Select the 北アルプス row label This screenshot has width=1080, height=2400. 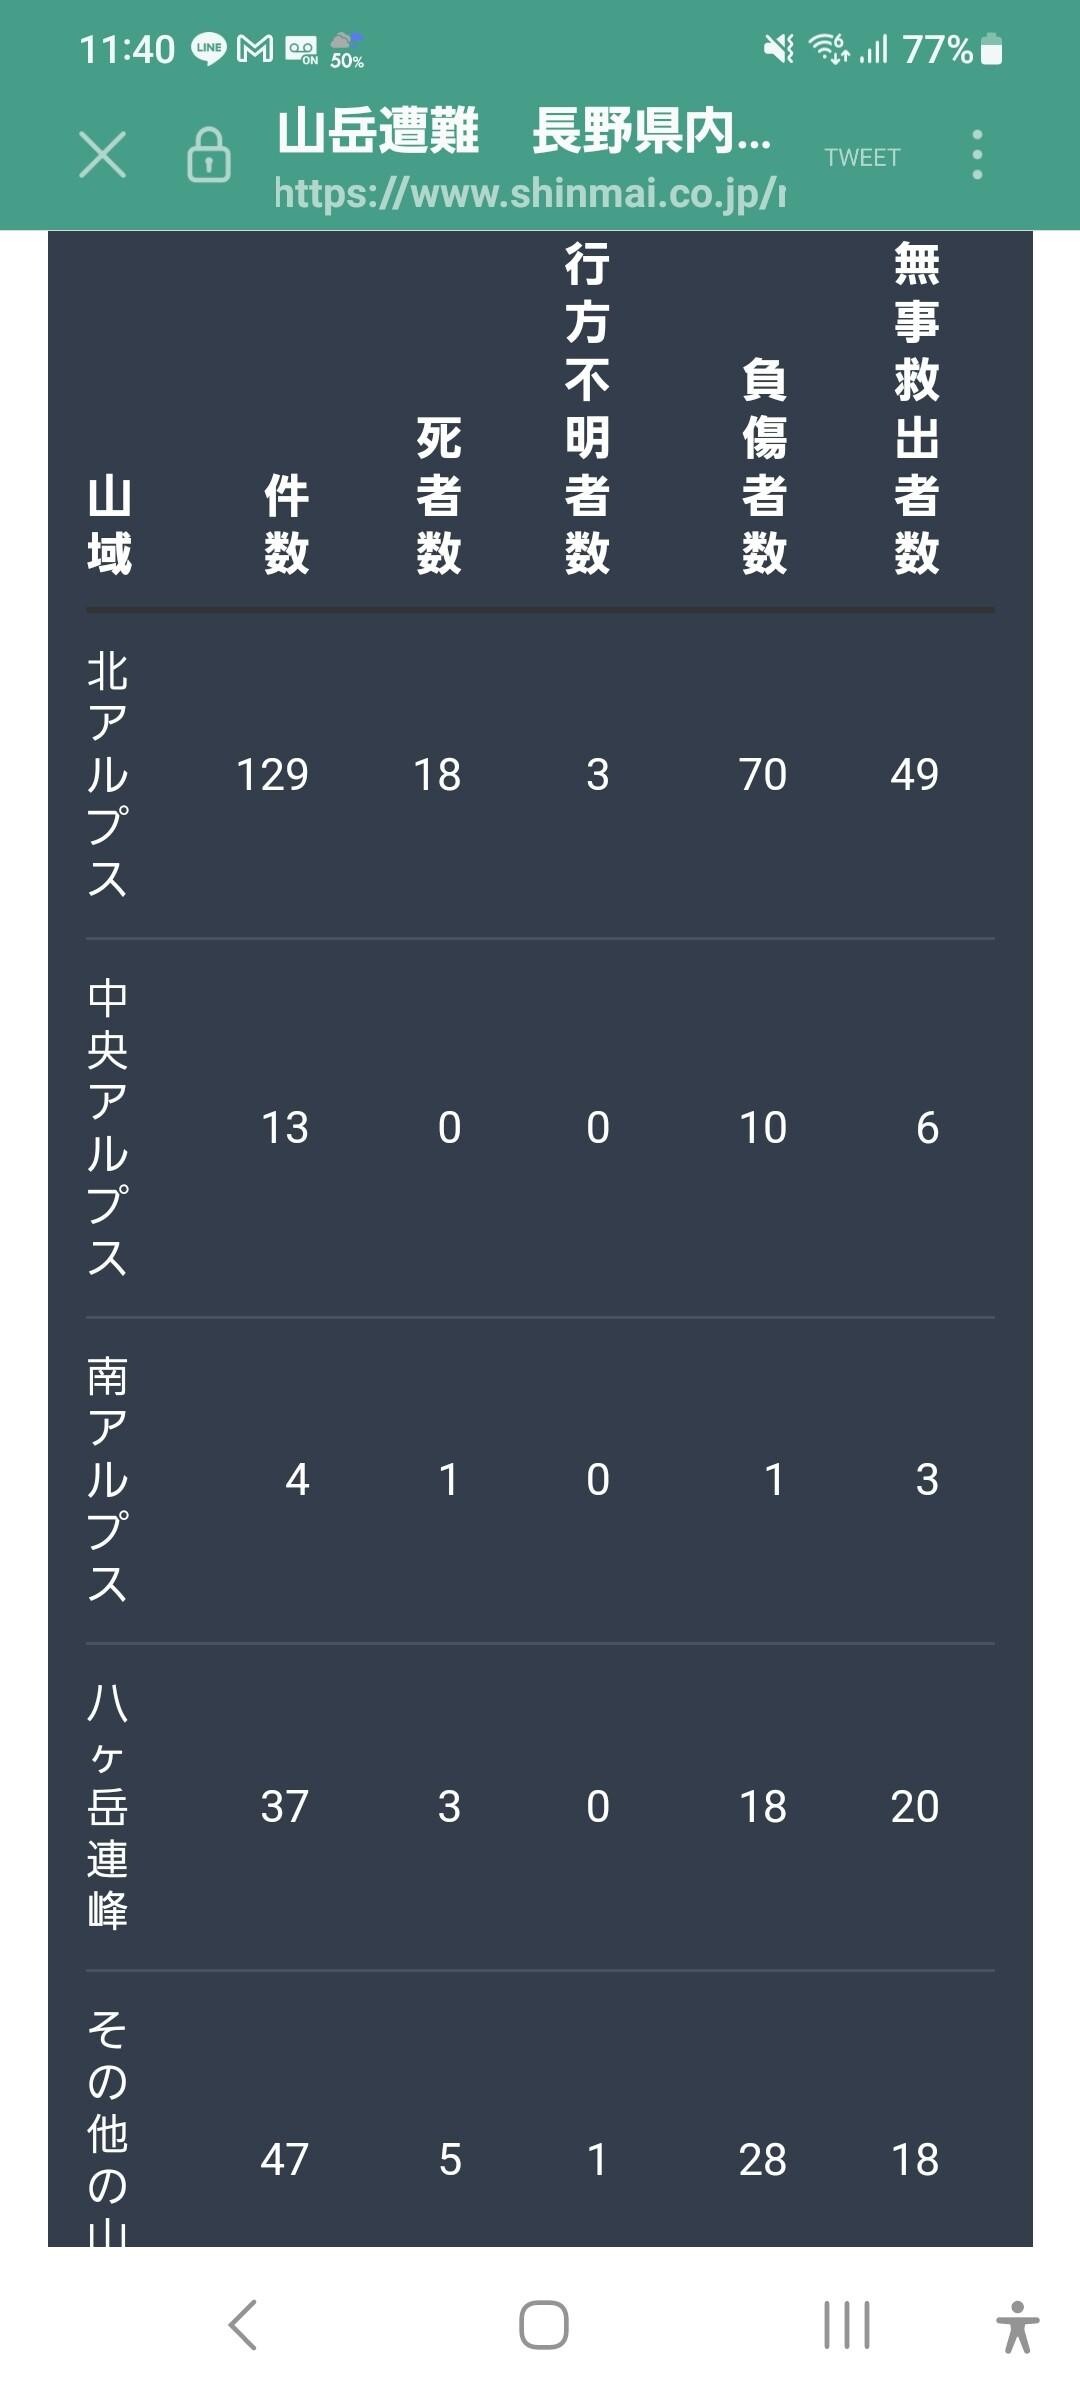click(x=108, y=774)
